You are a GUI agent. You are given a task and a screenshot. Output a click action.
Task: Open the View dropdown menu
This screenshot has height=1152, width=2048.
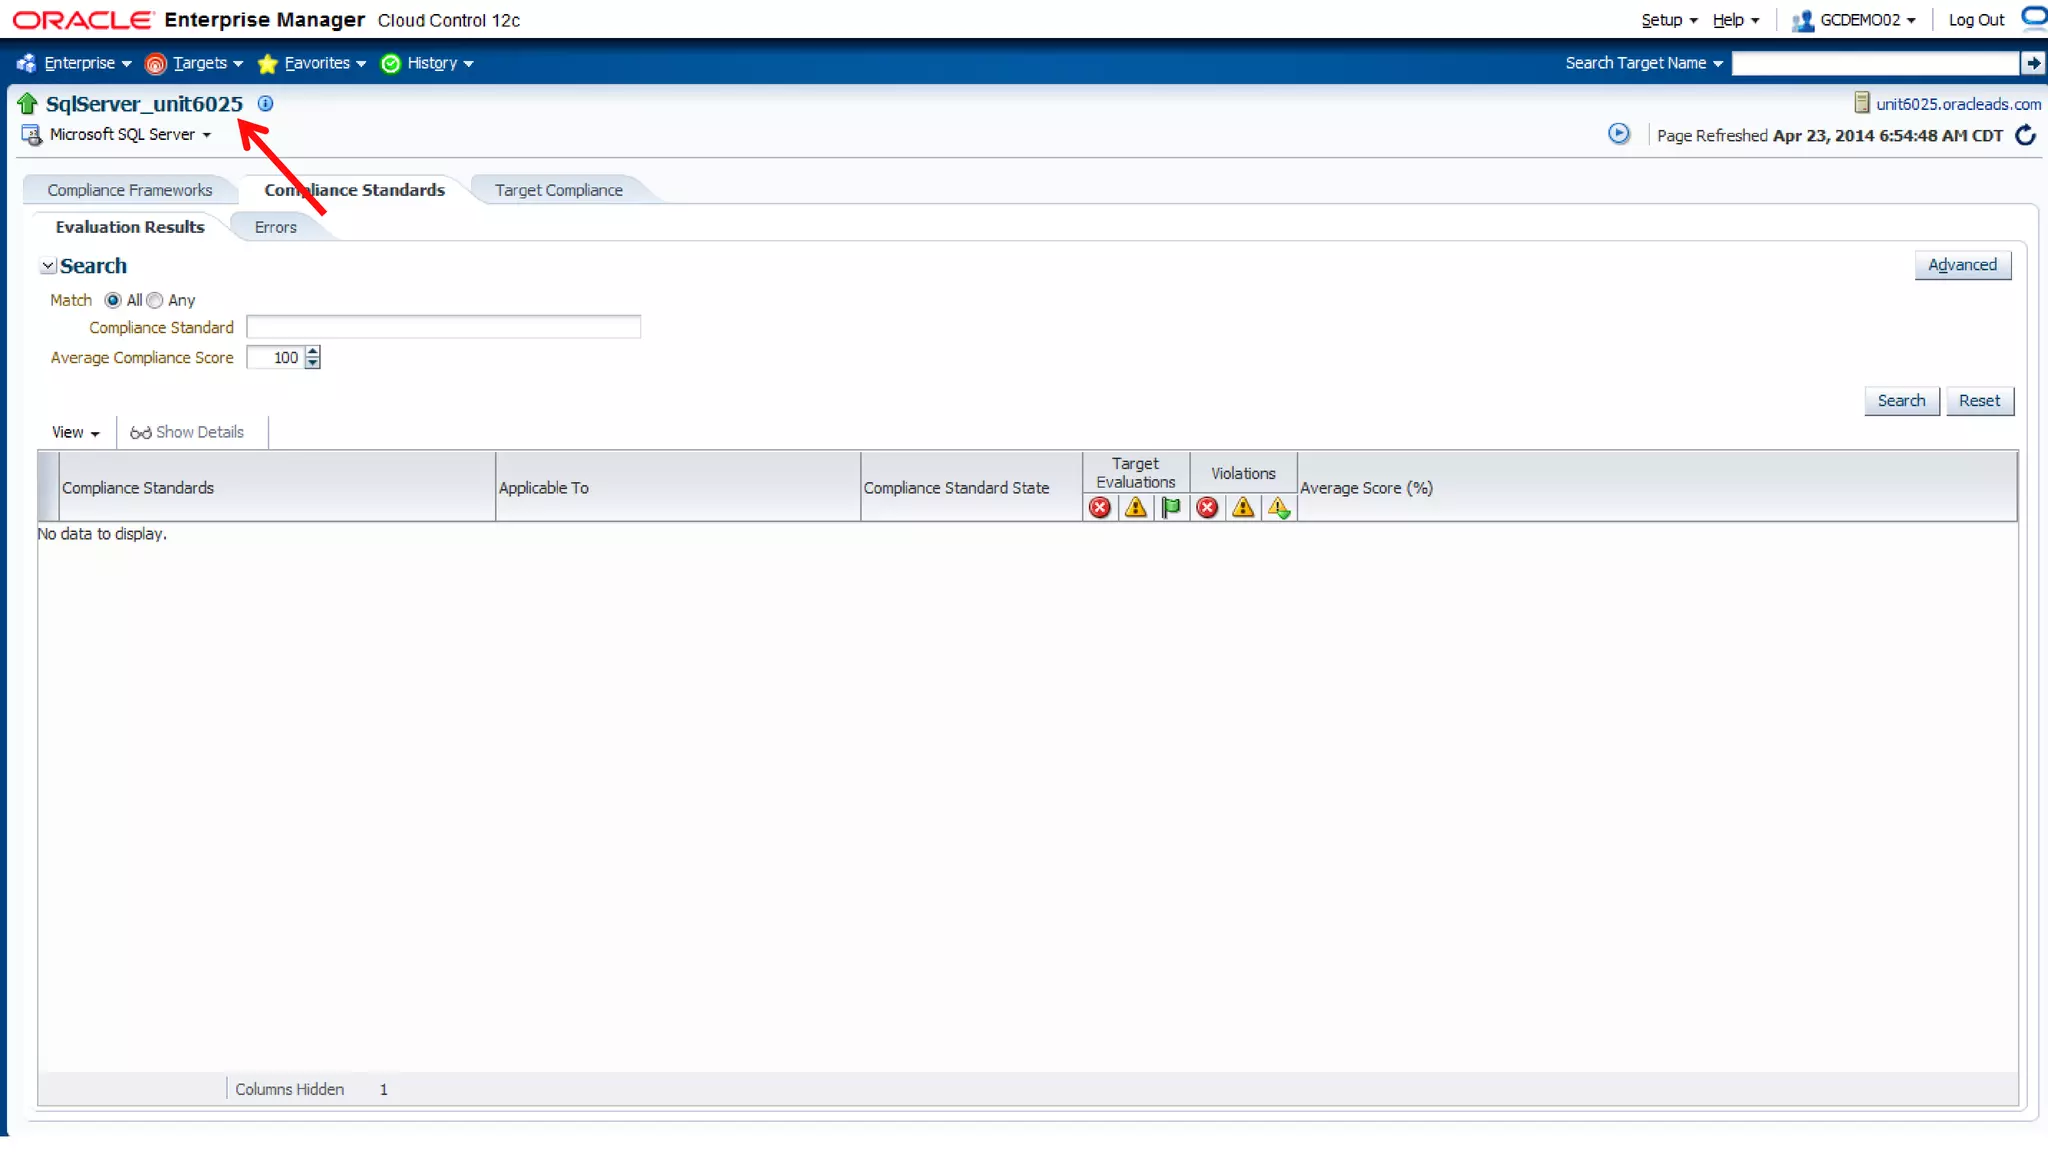pyautogui.click(x=76, y=433)
